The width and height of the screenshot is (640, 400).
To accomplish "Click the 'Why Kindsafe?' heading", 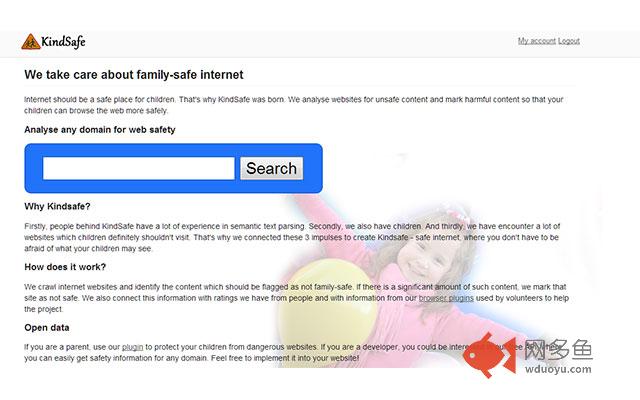I will point(57,207).
